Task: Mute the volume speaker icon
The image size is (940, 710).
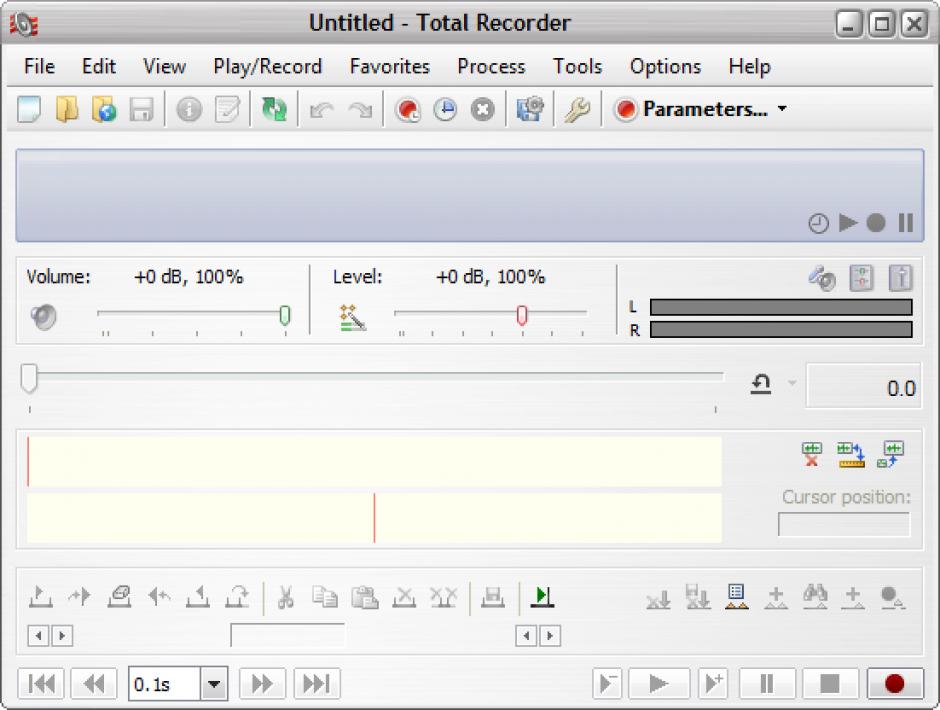Action: (43, 318)
